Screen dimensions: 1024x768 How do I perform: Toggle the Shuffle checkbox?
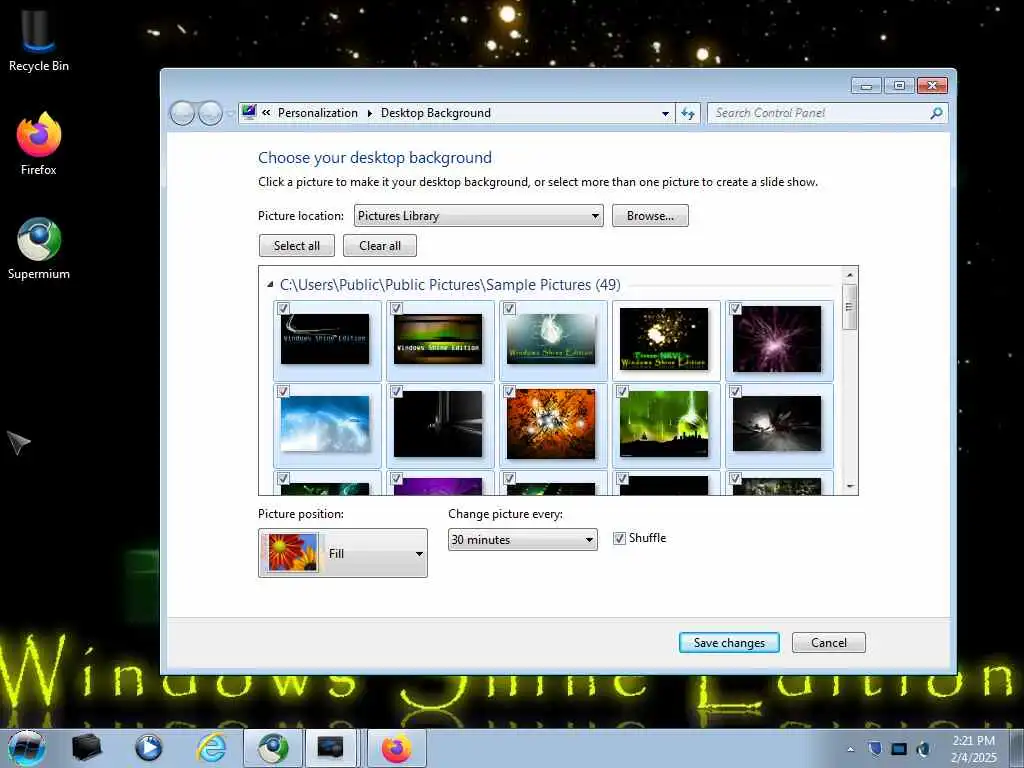click(x=619, y=538)
